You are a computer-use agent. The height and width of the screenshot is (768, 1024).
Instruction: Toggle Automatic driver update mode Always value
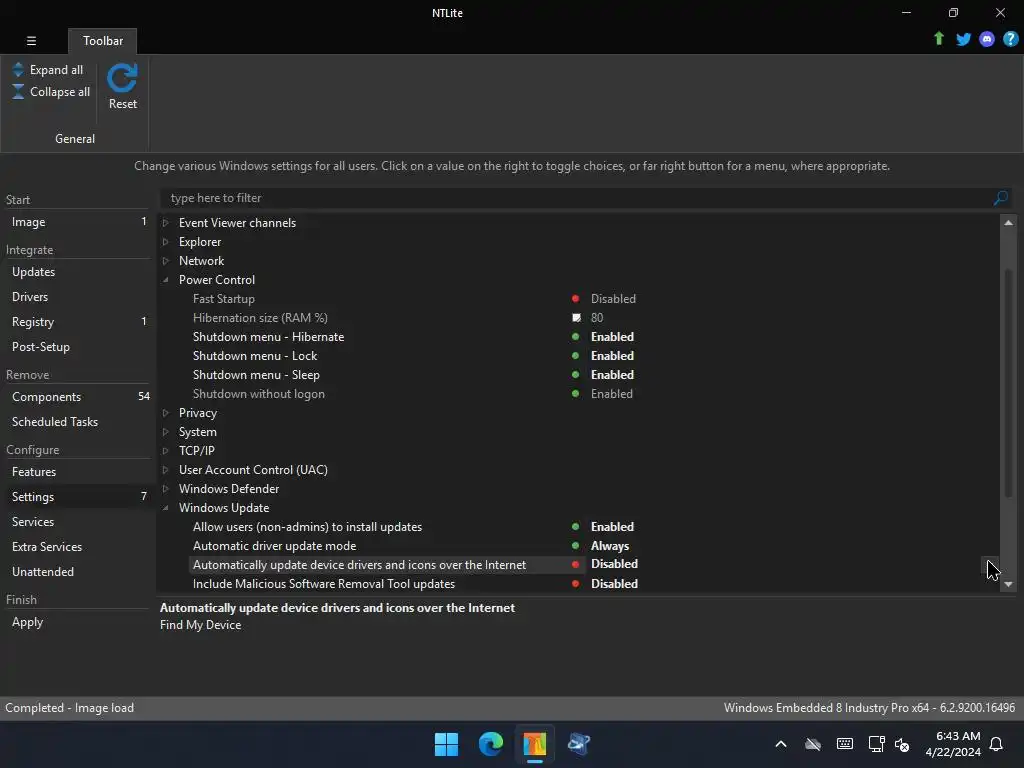pyautogui.click(x=609, y=546)
